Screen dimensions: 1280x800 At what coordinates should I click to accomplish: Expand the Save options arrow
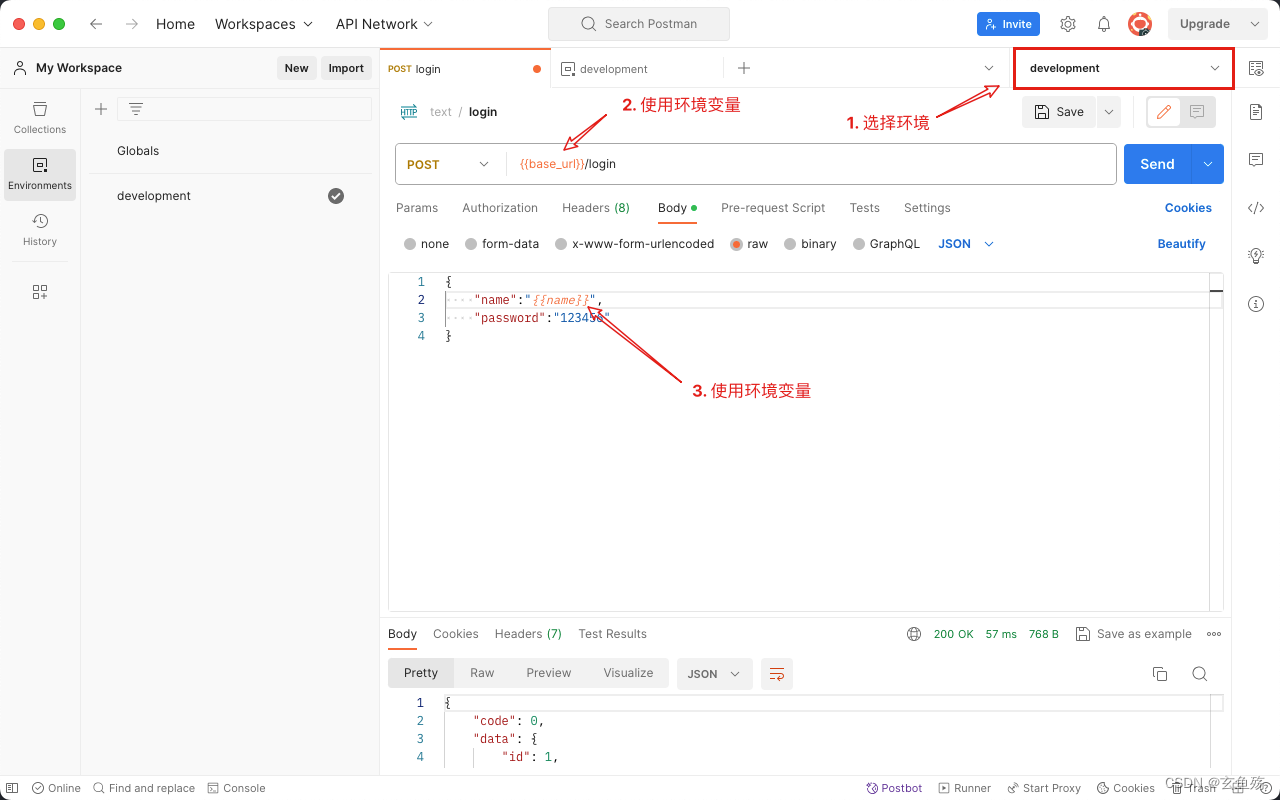[x=1108, y=112]
